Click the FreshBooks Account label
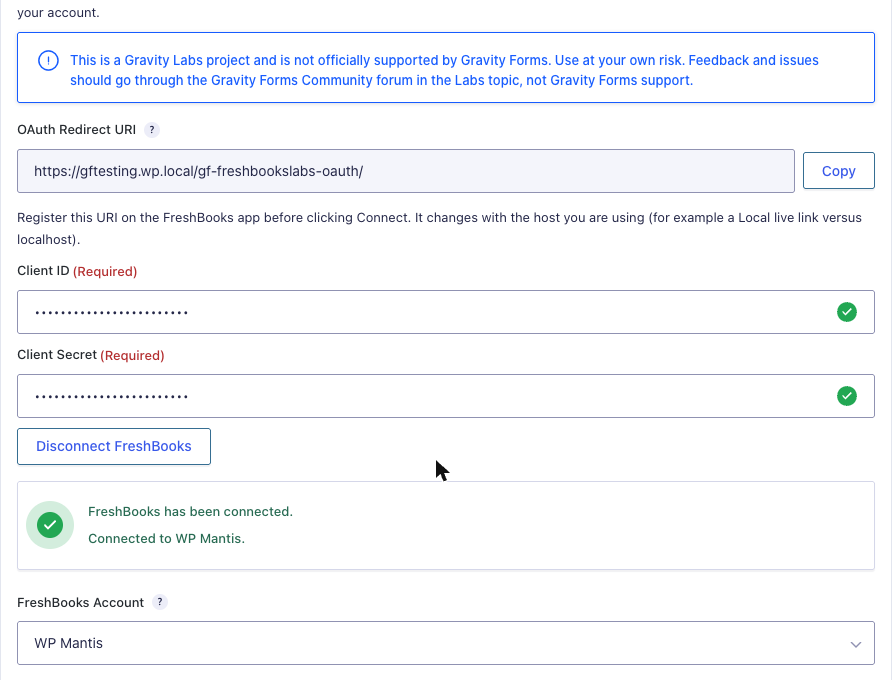Image resolution: width=892 pixels, height=680 pixels. tap(80, 603)
